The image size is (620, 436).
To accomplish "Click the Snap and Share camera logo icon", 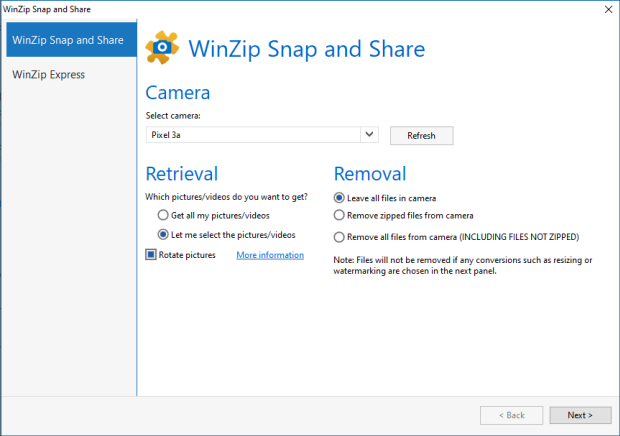I will (x=162, y=47).
